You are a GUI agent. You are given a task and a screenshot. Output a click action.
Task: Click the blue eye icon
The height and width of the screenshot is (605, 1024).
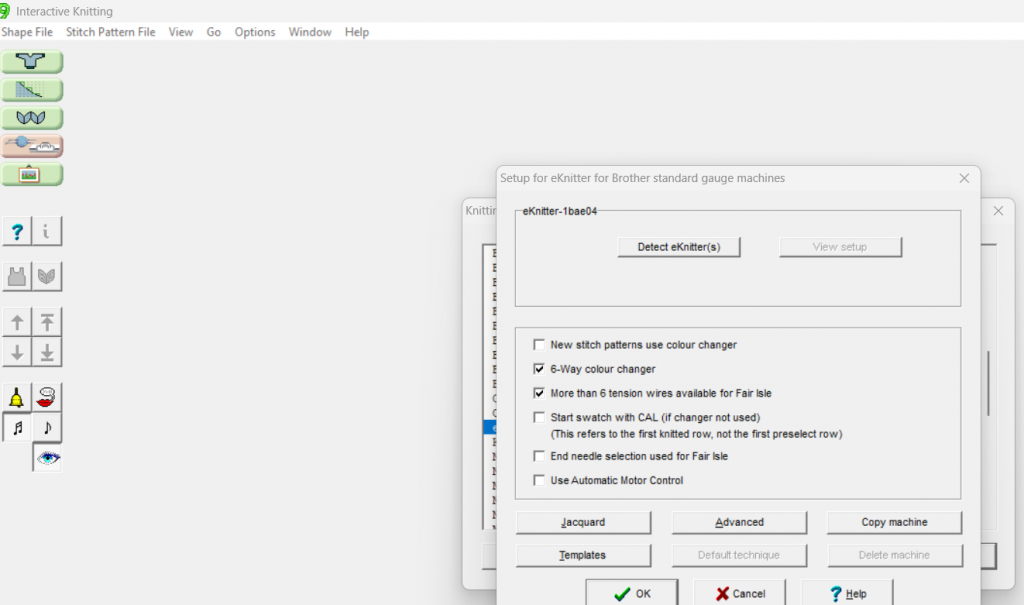pyautogui.click(x=47, y=458)
